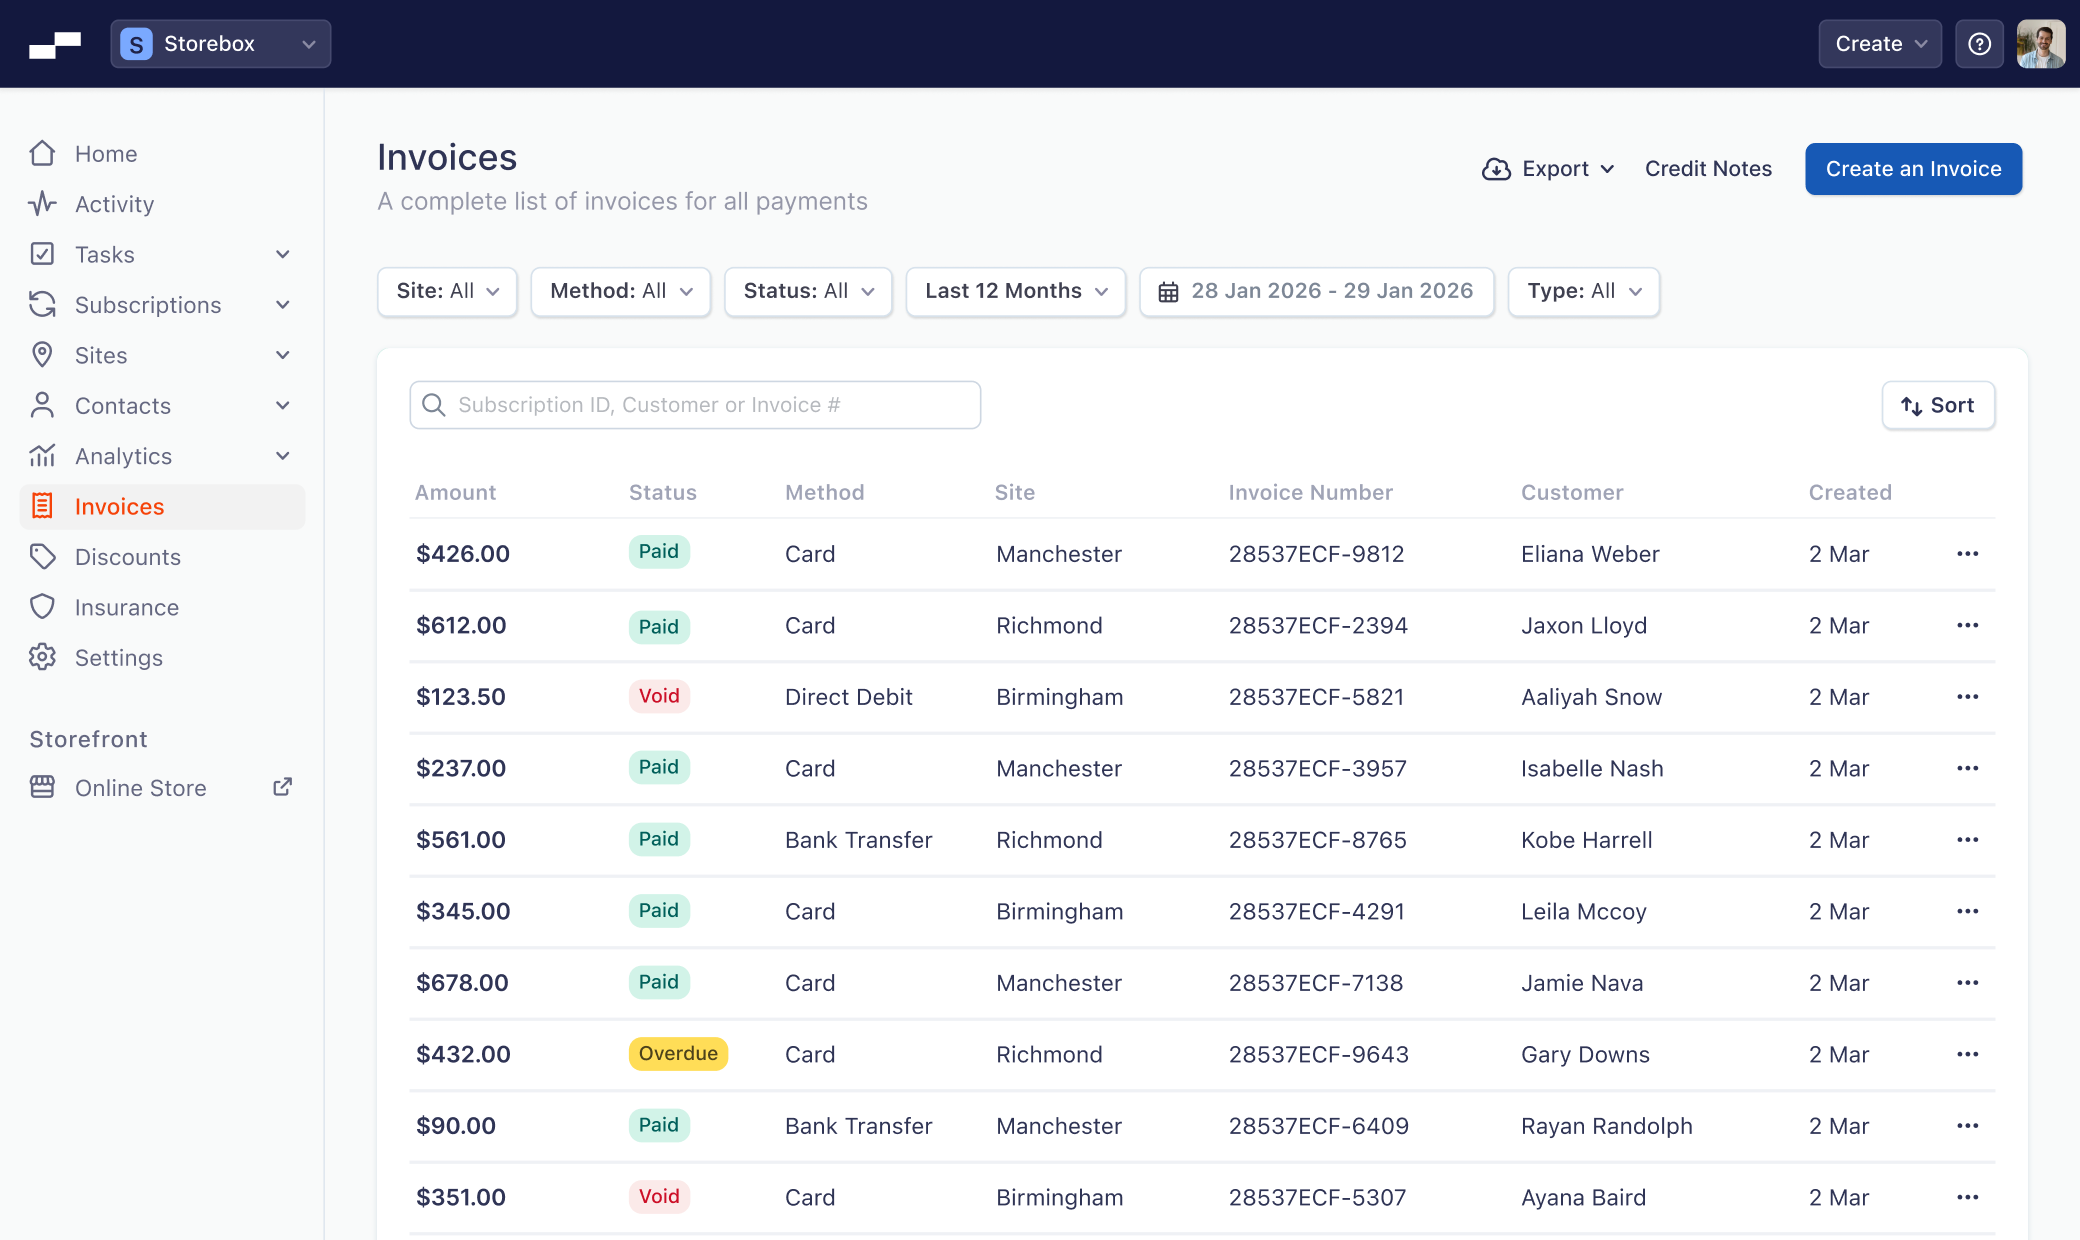This screenshot has width=2080, height=1240.
Task: Open Discounts via its tag icon
Action: pos(44,556)
